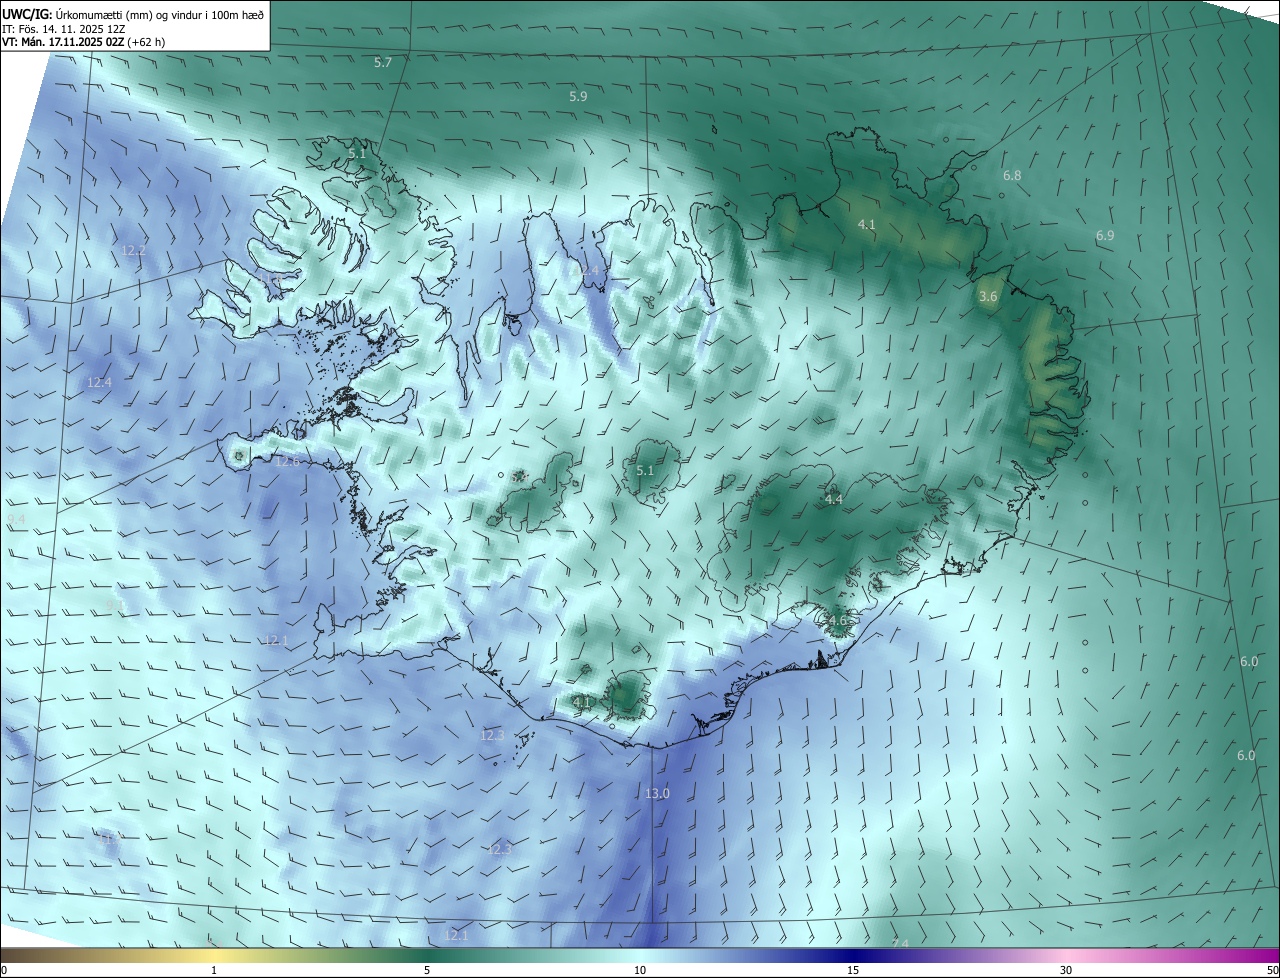This screenshot has height=978, width=1280.
Task: Click the 50 tick on the color scale
Action: [x=1272, y=971]
